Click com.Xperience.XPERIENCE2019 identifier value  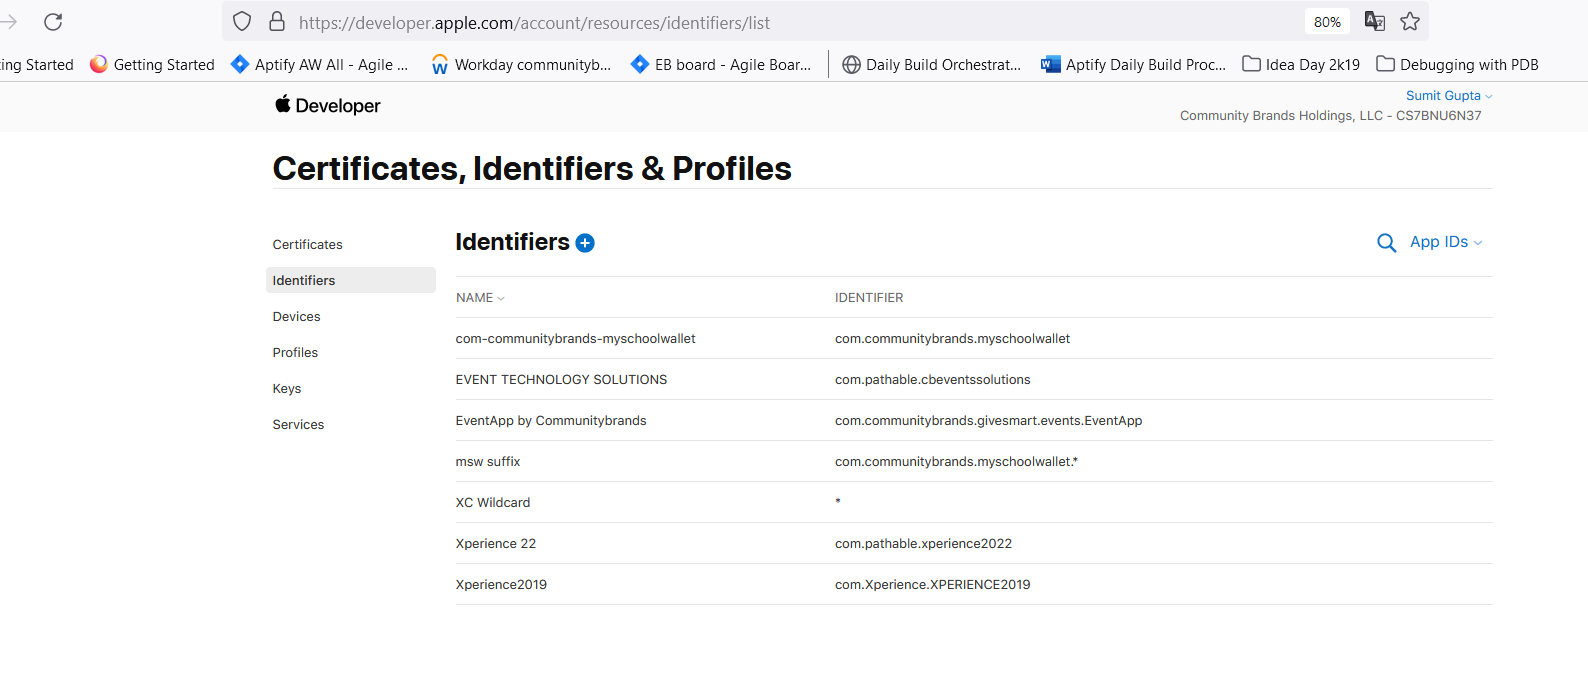(x=933, y=585)
